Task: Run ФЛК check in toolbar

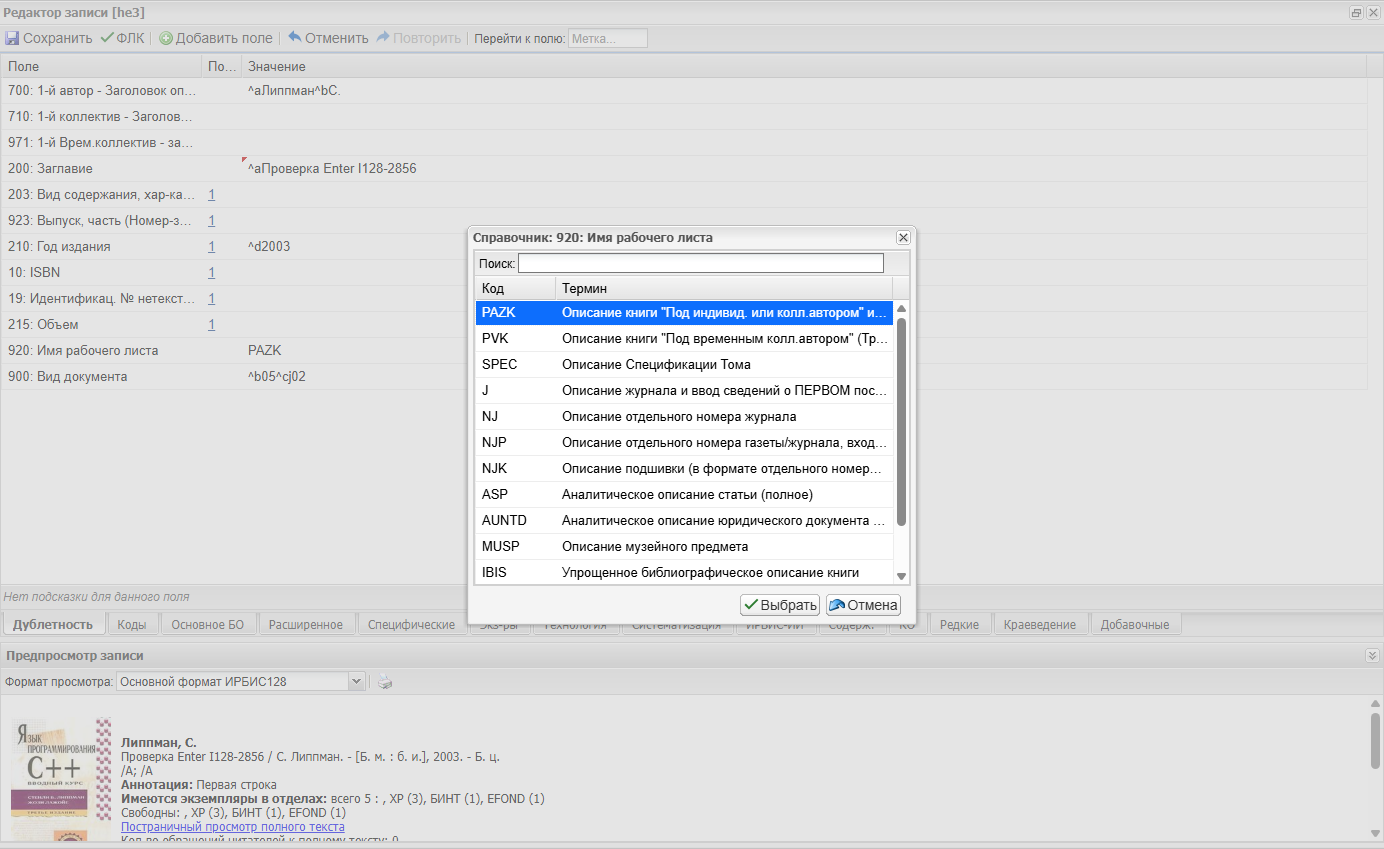Action: [122, 38]
